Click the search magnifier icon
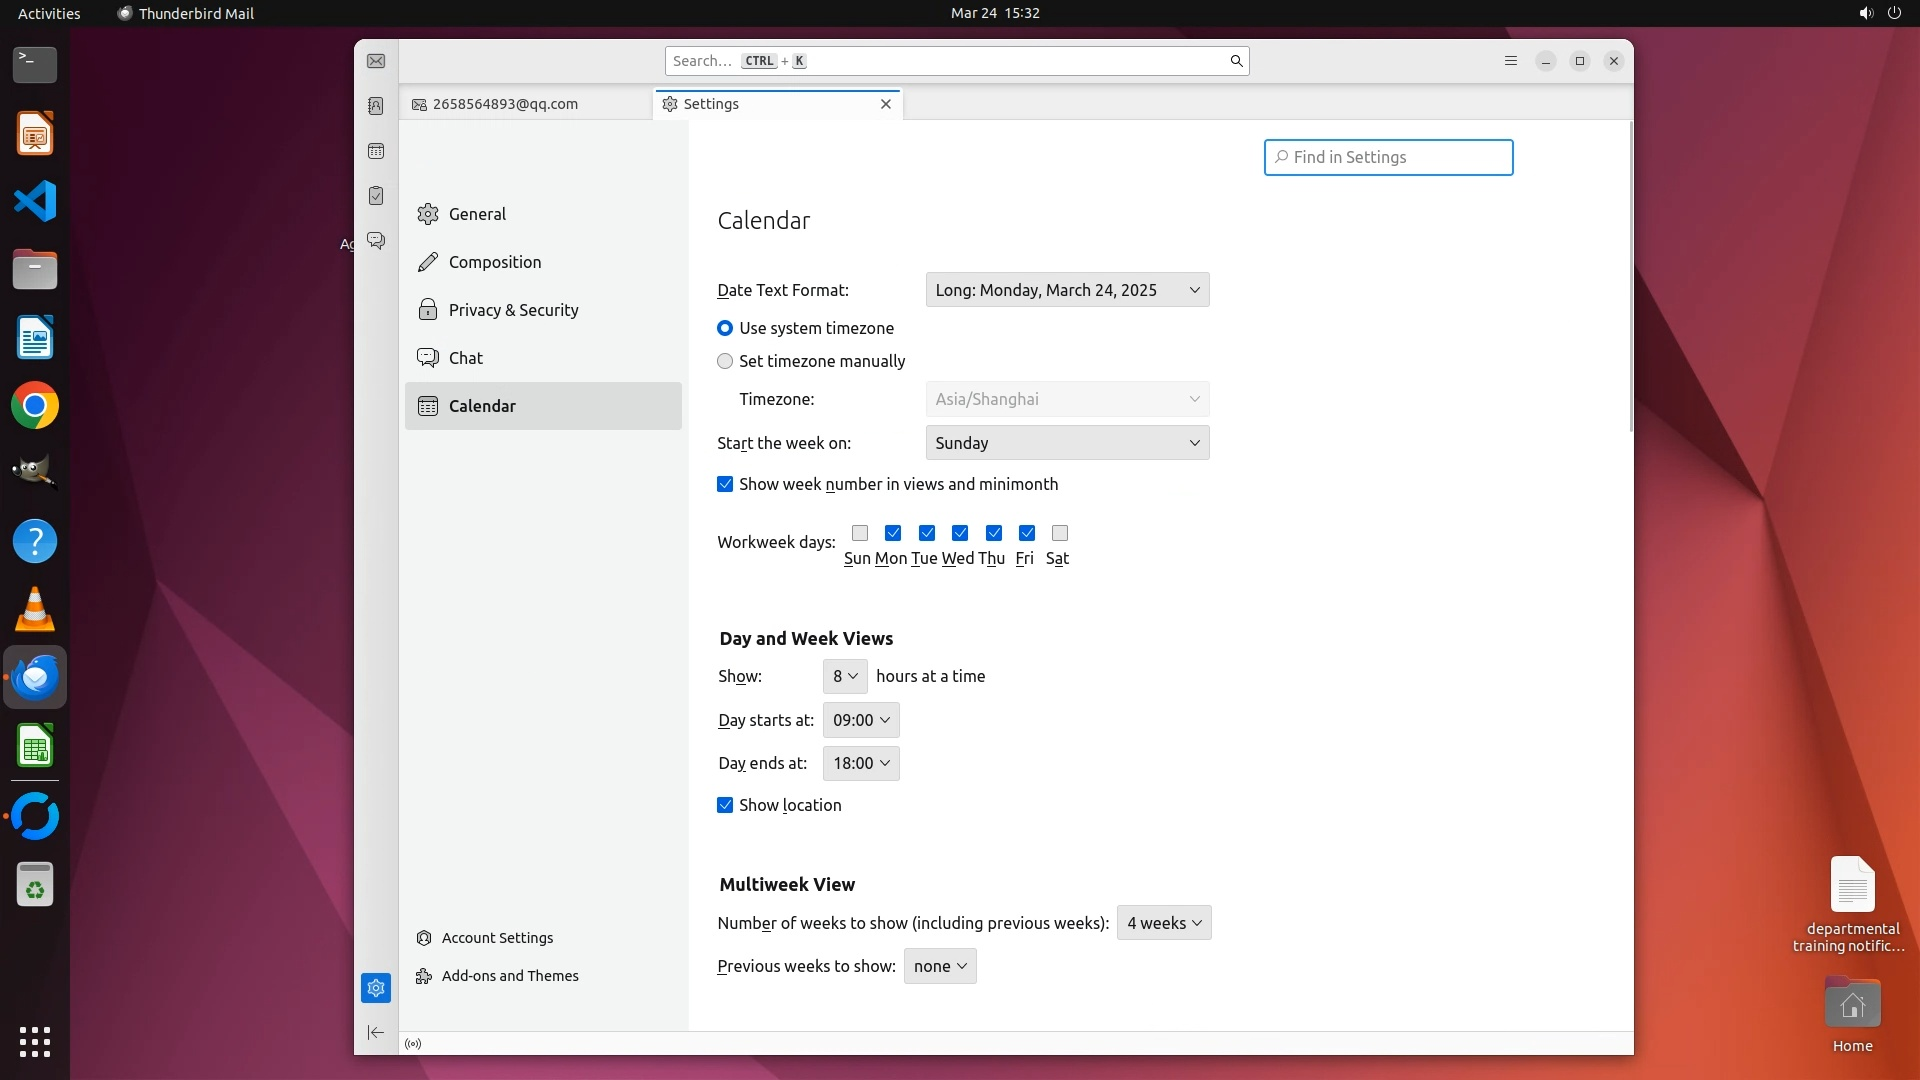This screenshot has height=1080, width=1920. click(x=1236, y=61)
